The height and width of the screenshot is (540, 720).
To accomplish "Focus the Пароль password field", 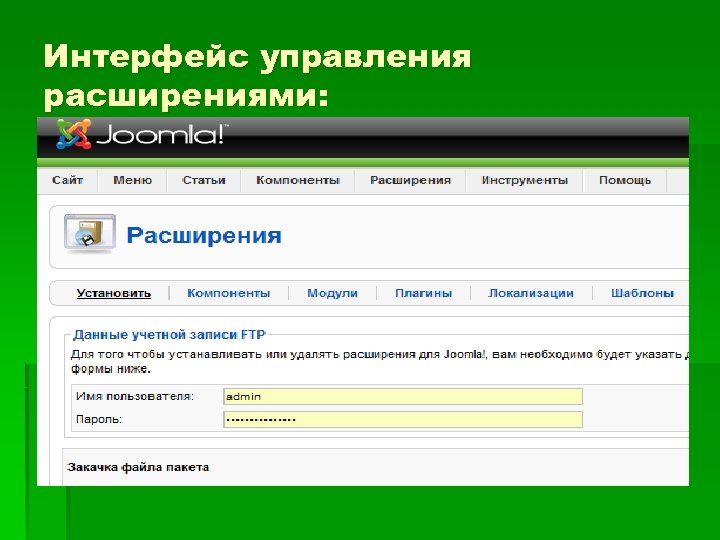I will pyautogui.click(x=403, y=419).
